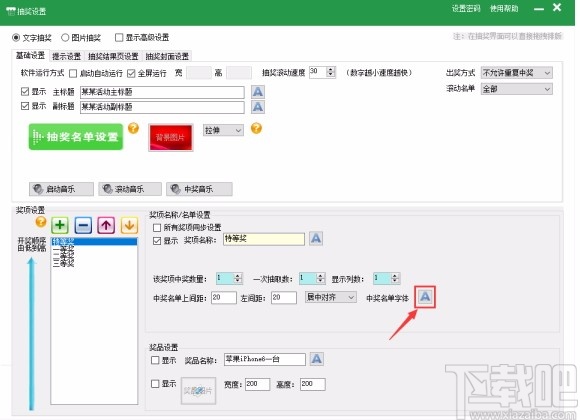This screenshot has width=580, height=420.
Task: Adjust prize winner count spinner
Action: point(238,278)
